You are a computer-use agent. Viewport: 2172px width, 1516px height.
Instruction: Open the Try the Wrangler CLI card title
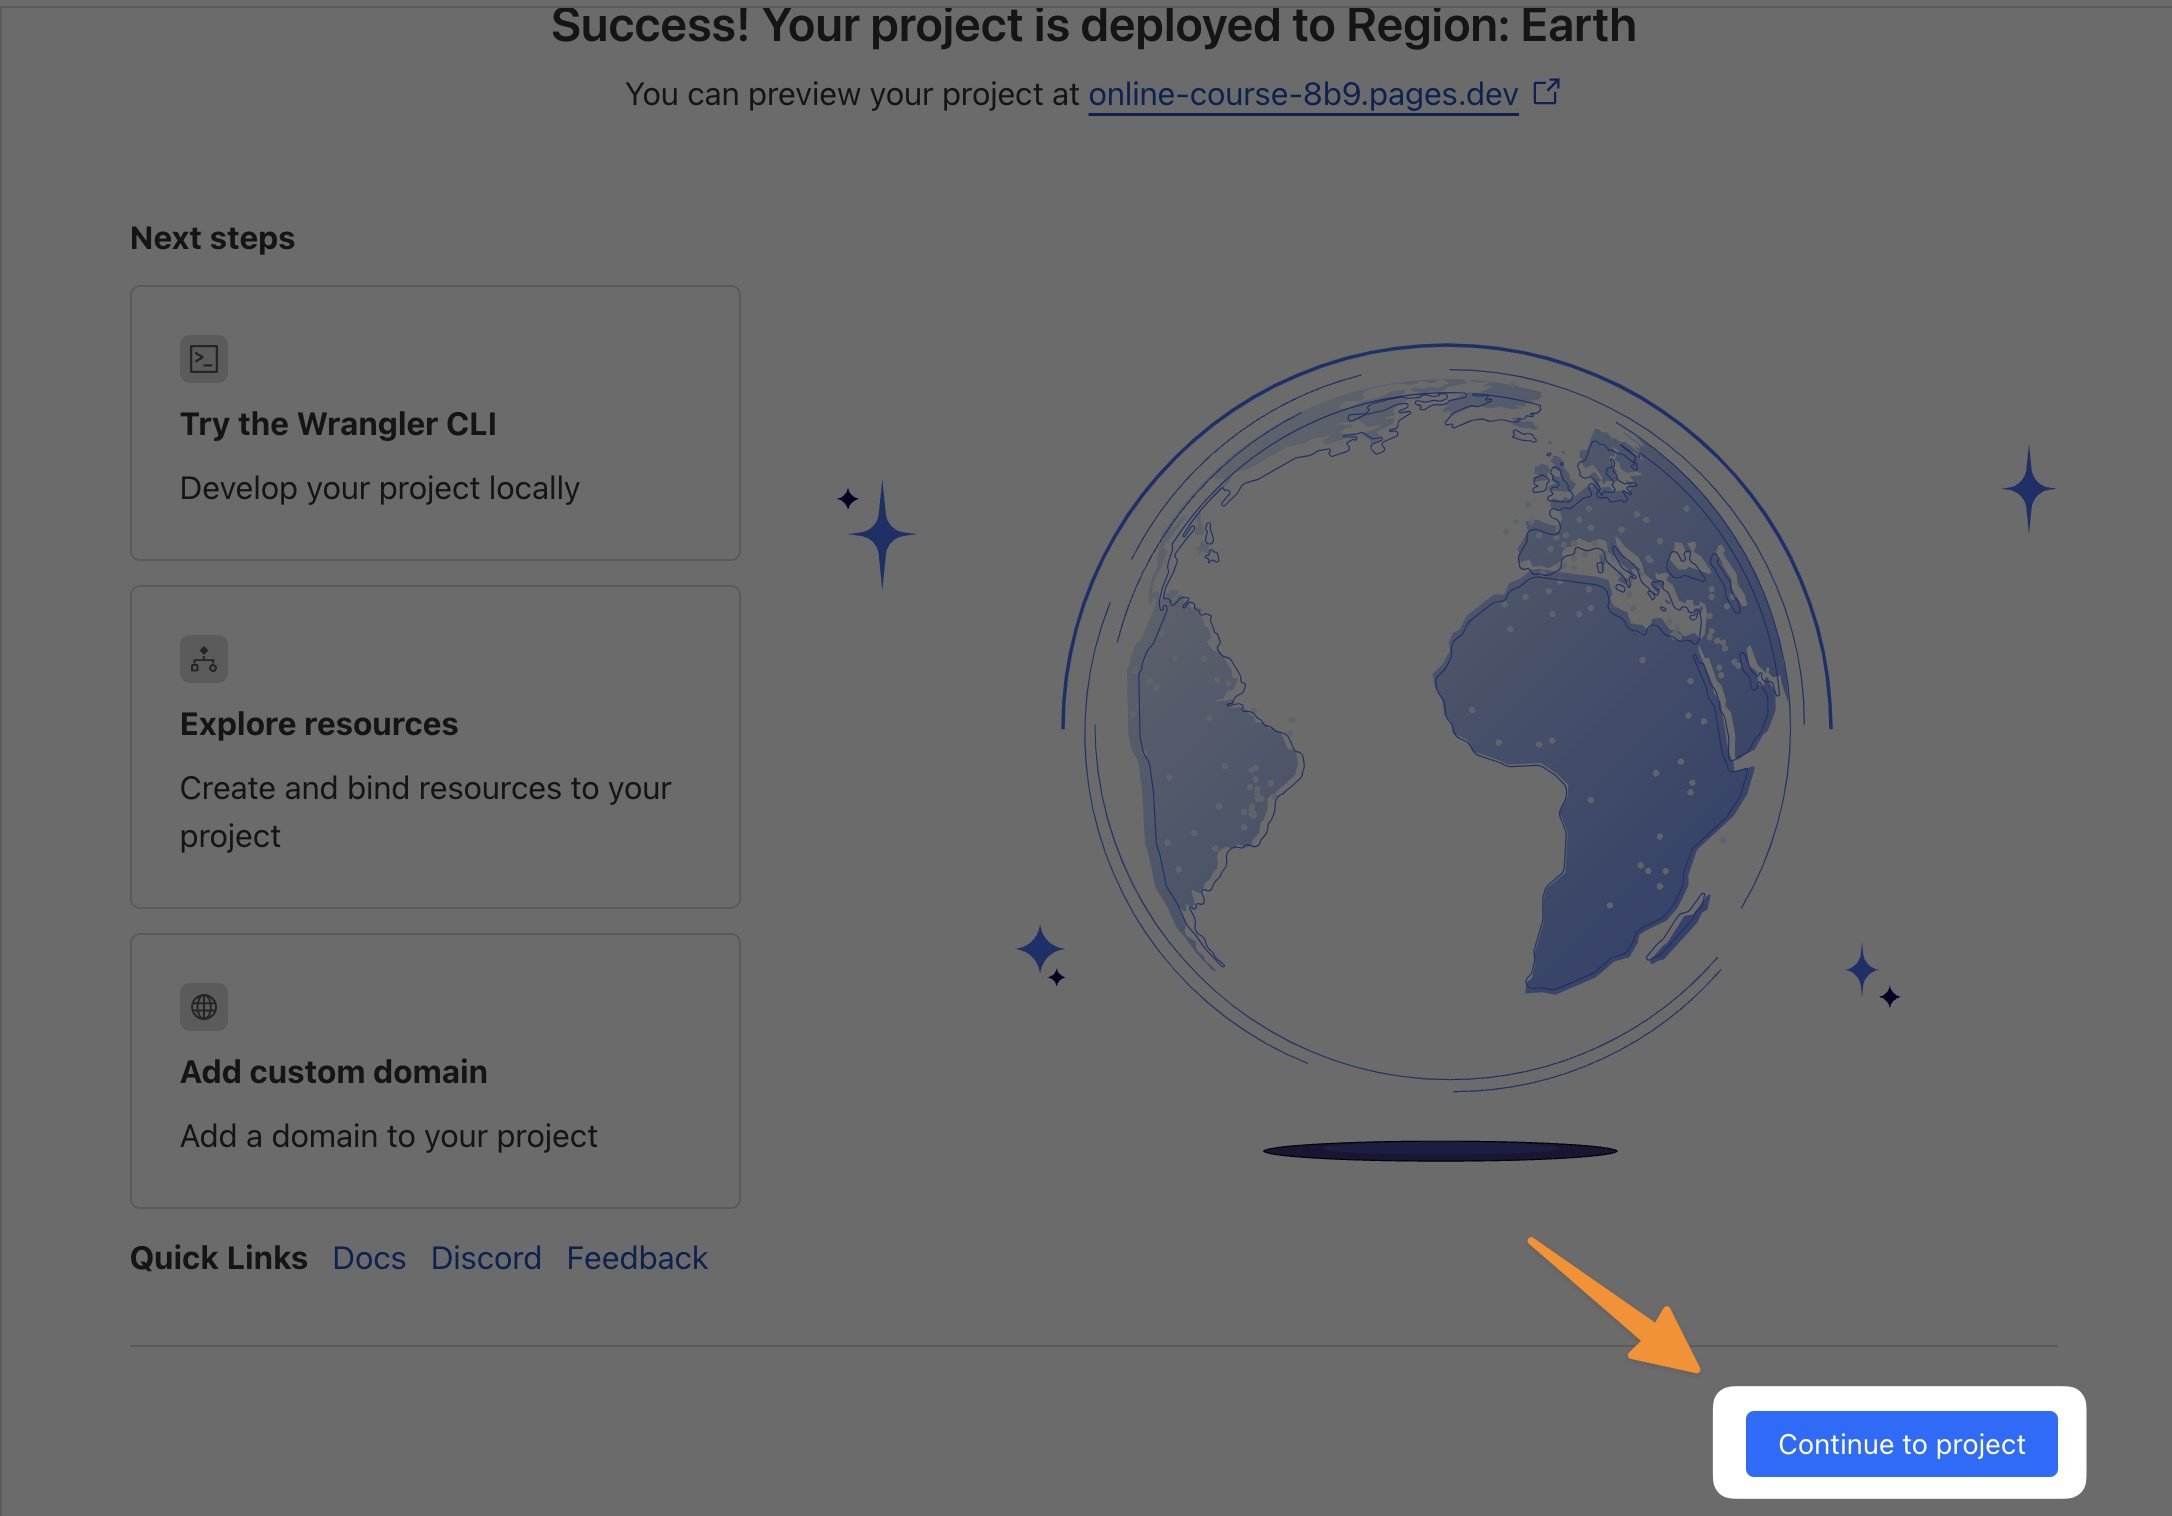coord(338,424)
